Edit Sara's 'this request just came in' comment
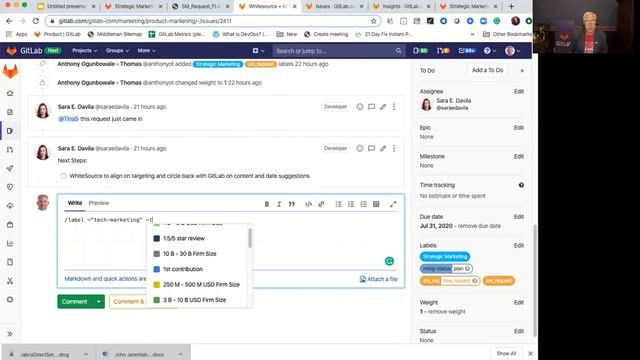Screen dimensions: 640x360 [x=383, y=107]
